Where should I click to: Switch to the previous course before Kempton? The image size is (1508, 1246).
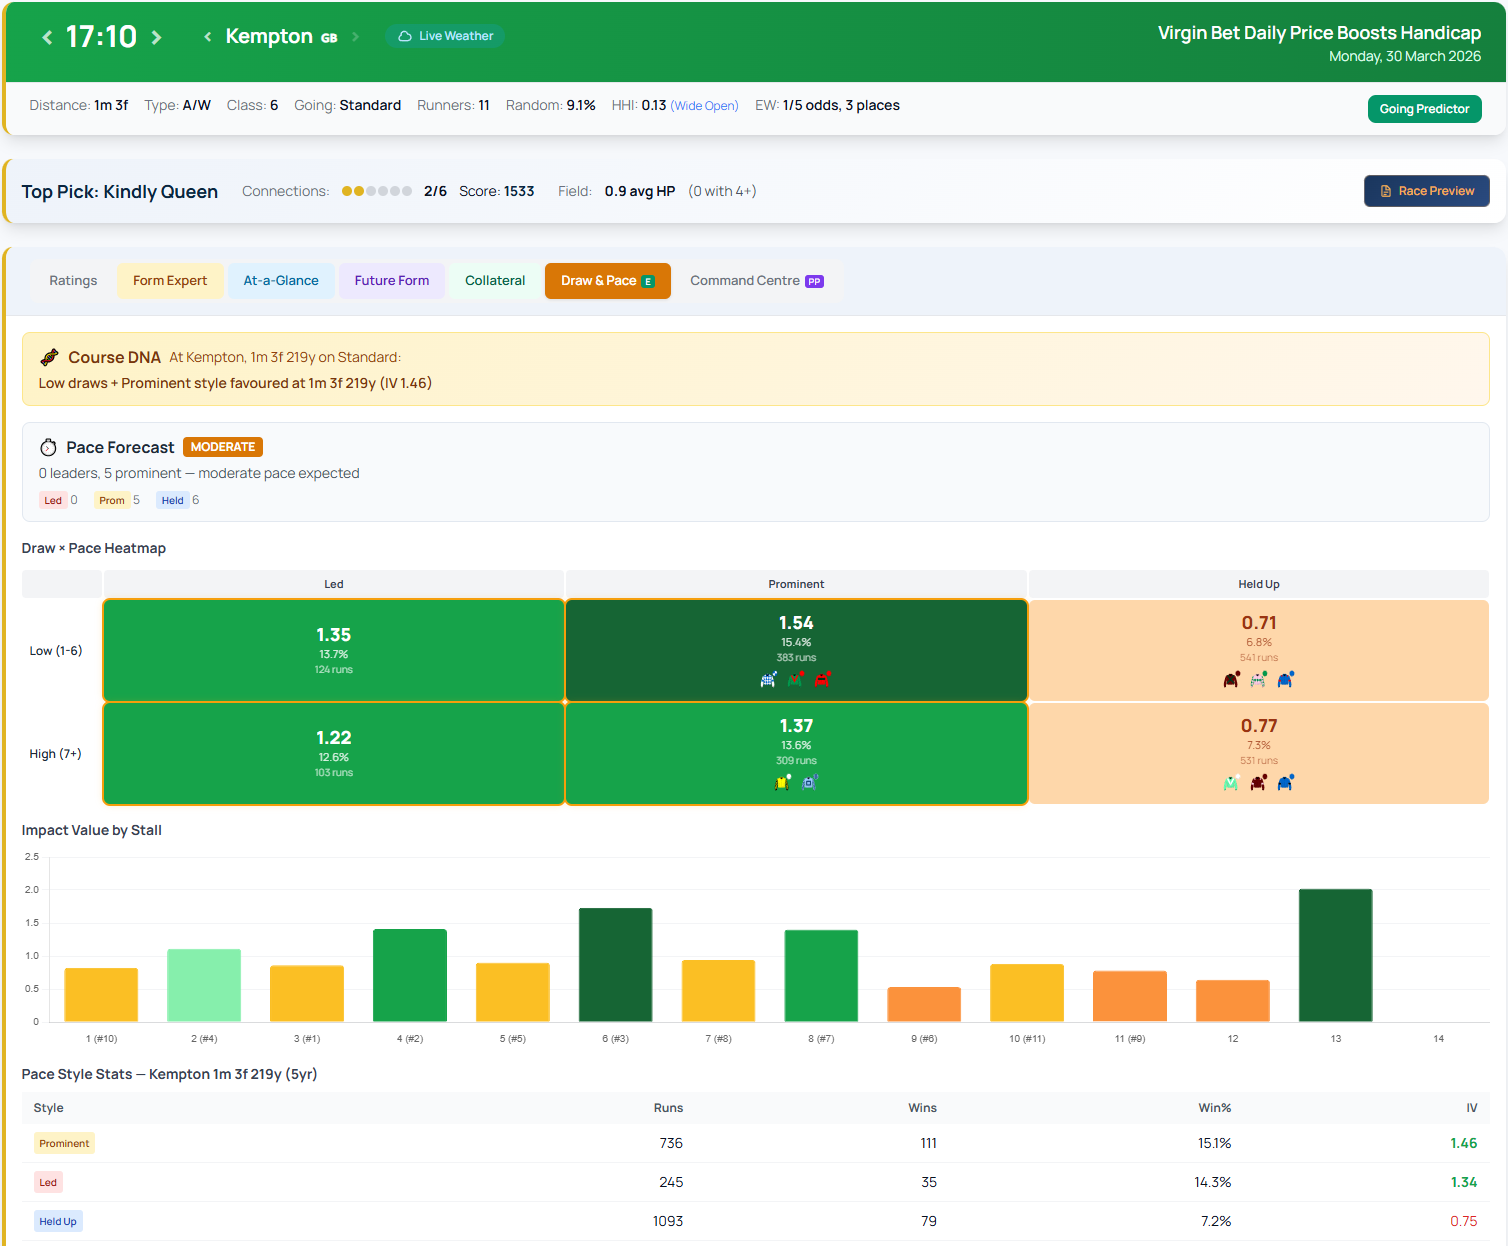208,37
